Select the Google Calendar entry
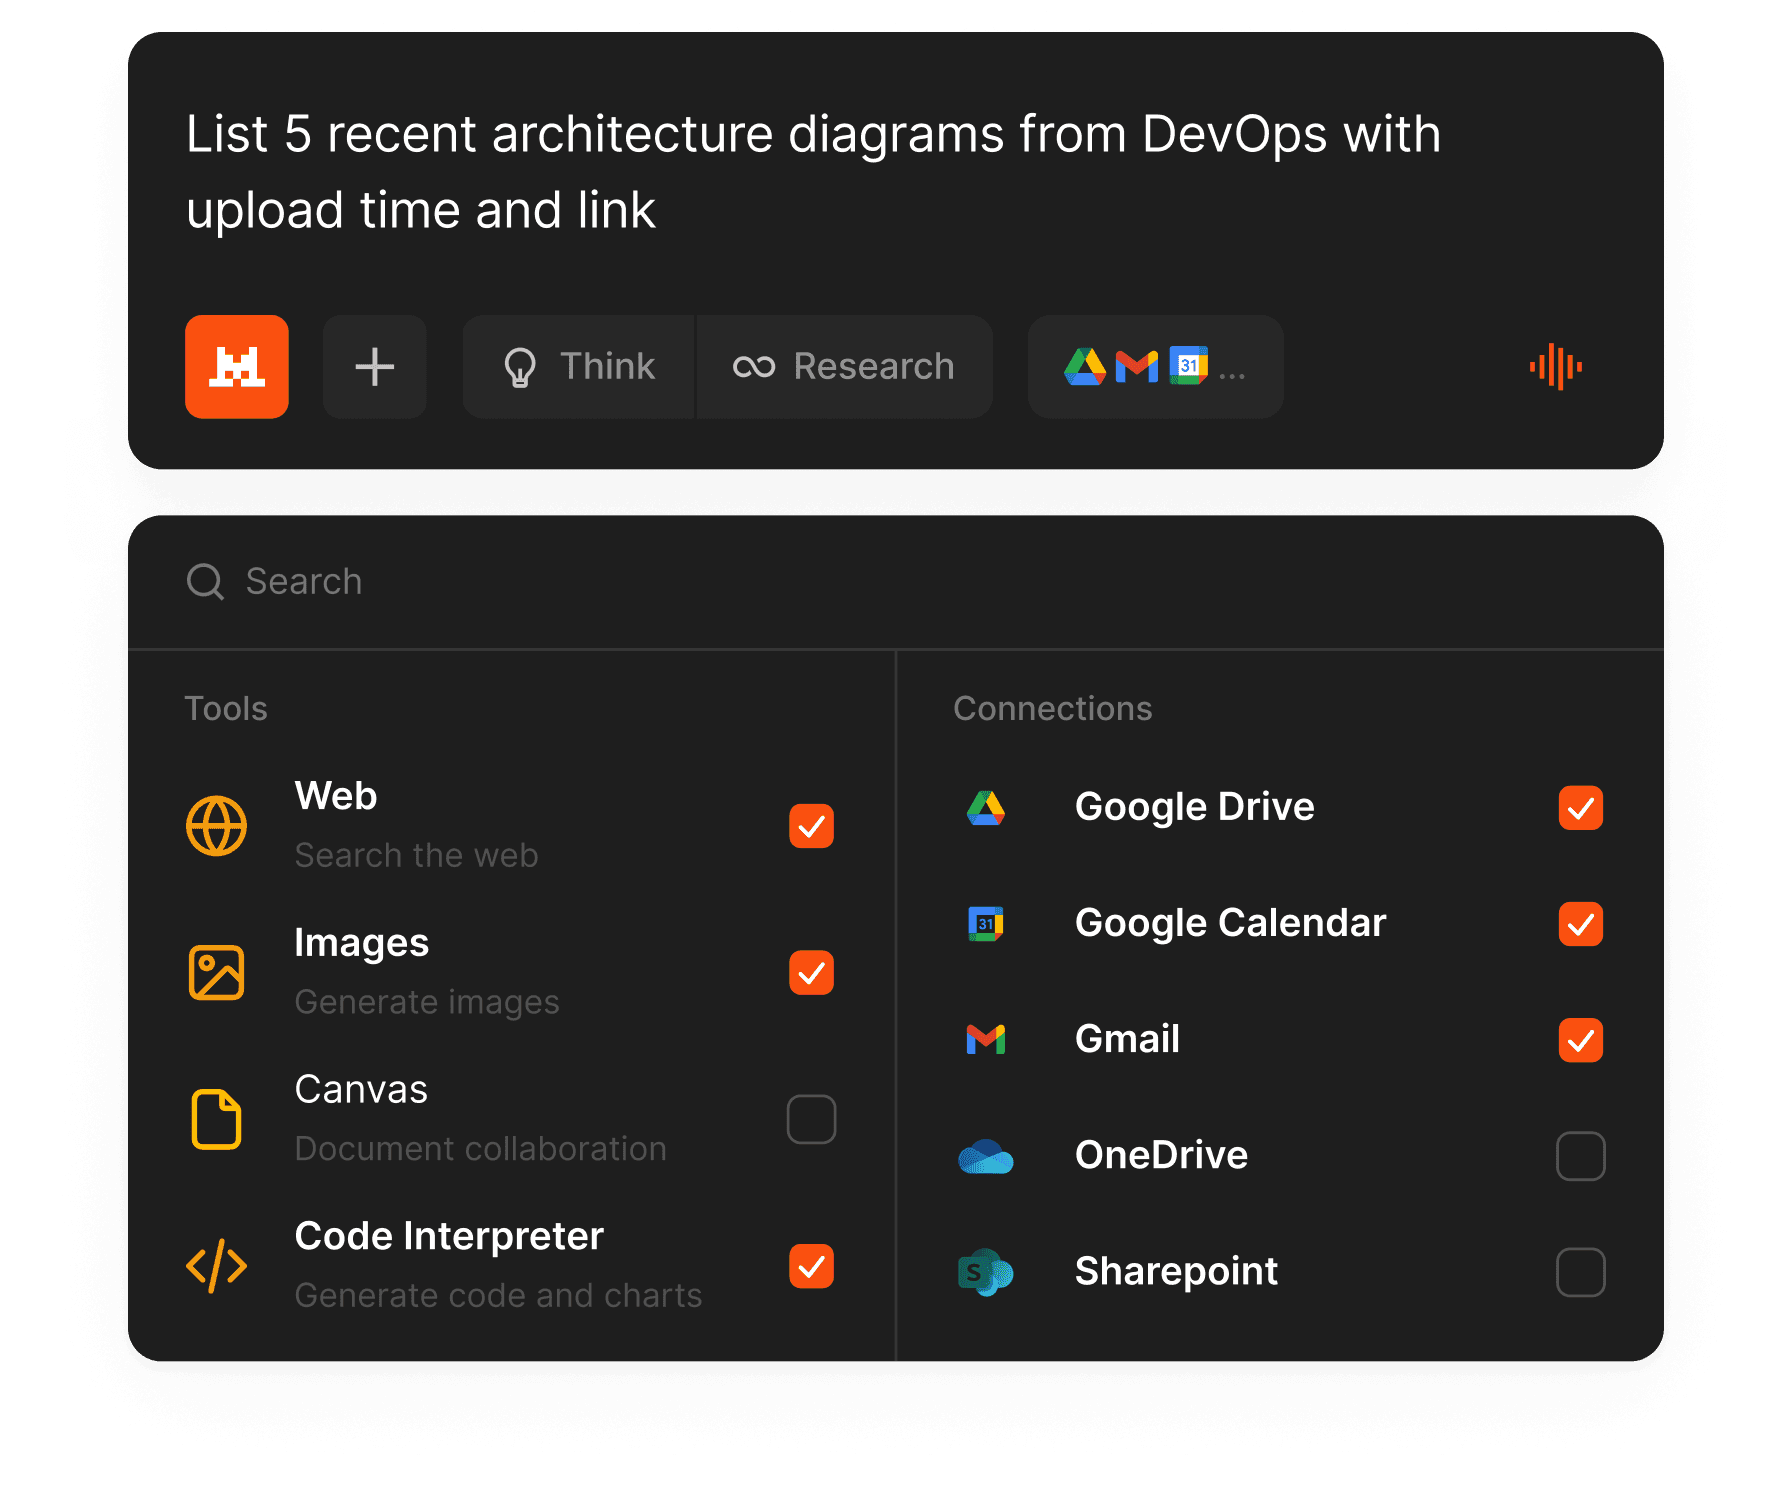Screen dimensions: 1786x1511 (x=1230, y=923)
